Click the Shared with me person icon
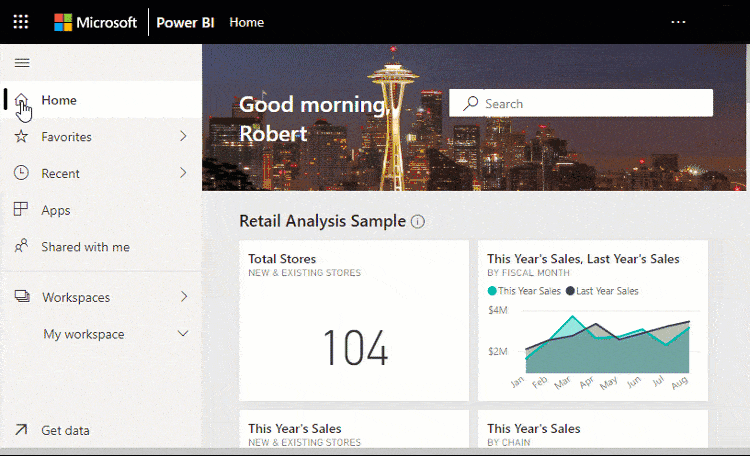The width and height of the screenshot is (750, 456). 21,246
